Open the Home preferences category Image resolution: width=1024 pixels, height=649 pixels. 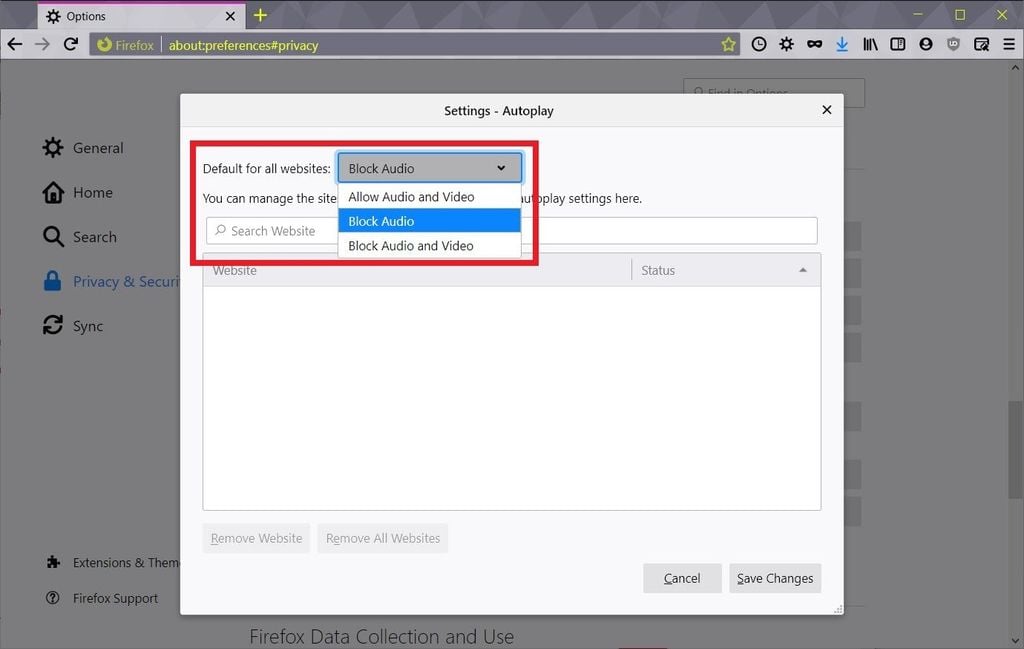coord(78,193)
